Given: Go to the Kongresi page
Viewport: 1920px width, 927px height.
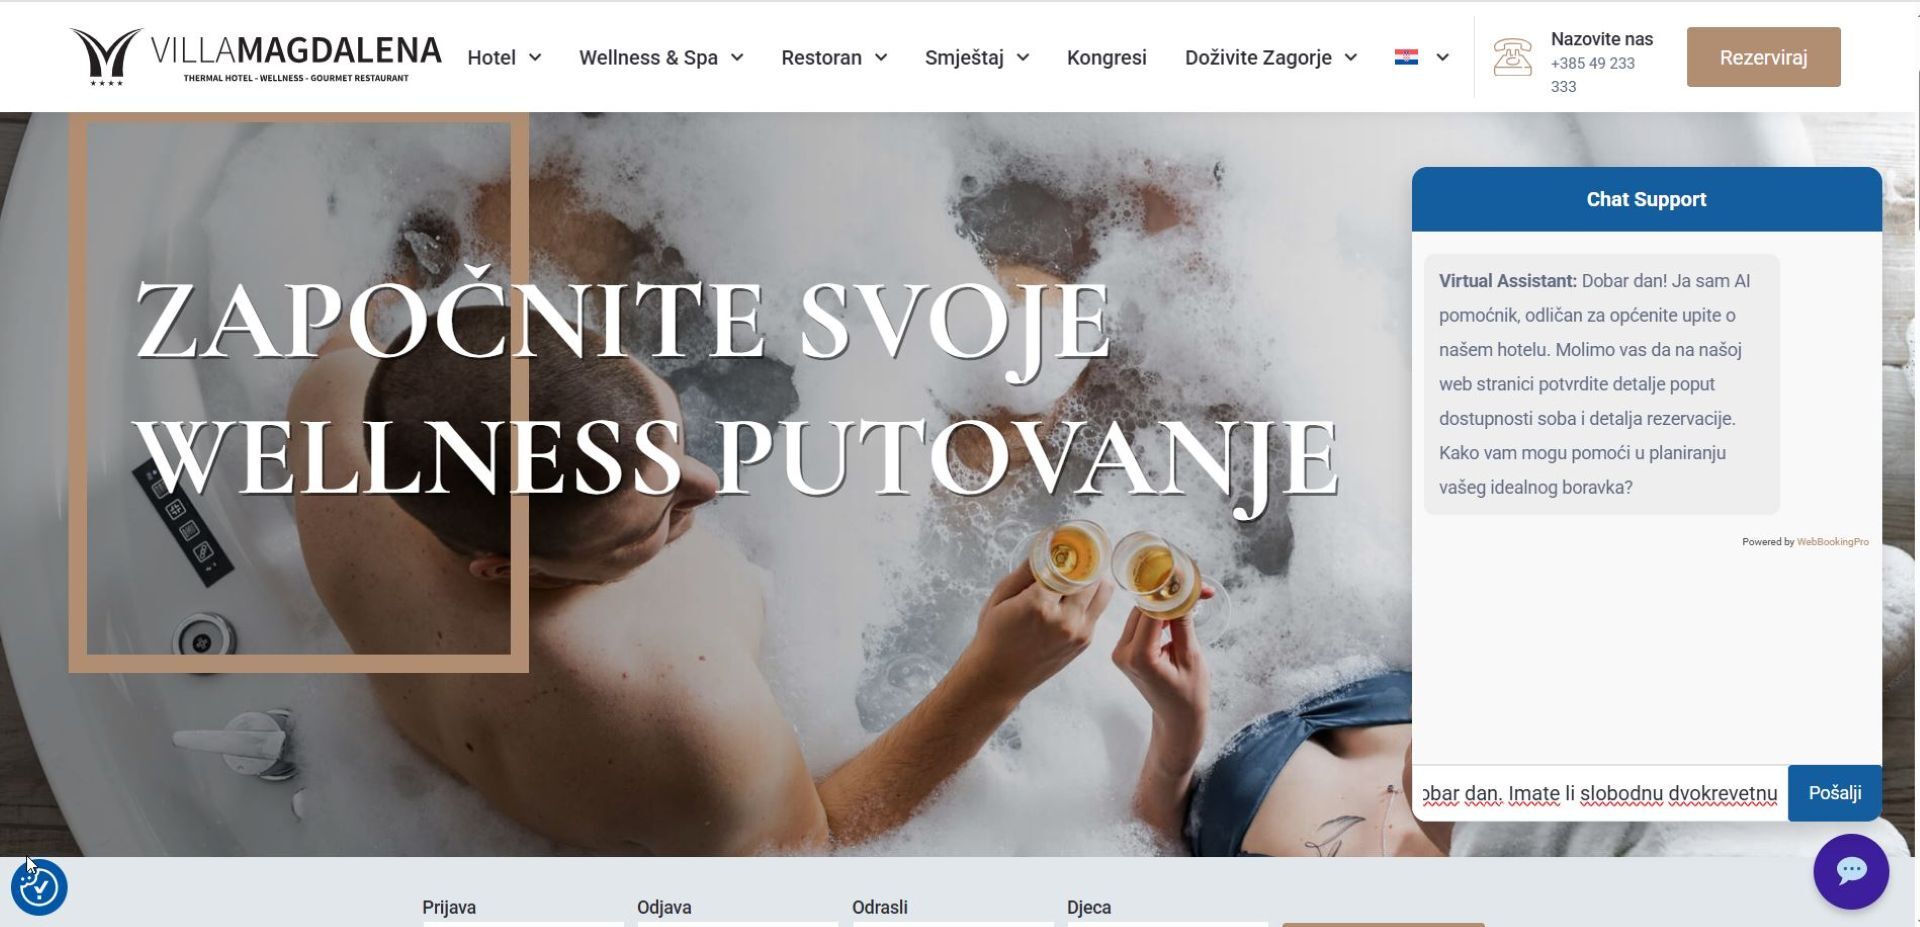Looking at the screenshot, I should [1106, 58].
